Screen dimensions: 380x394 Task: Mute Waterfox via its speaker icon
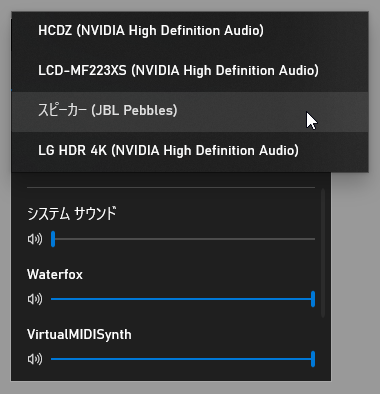(35, 299)
